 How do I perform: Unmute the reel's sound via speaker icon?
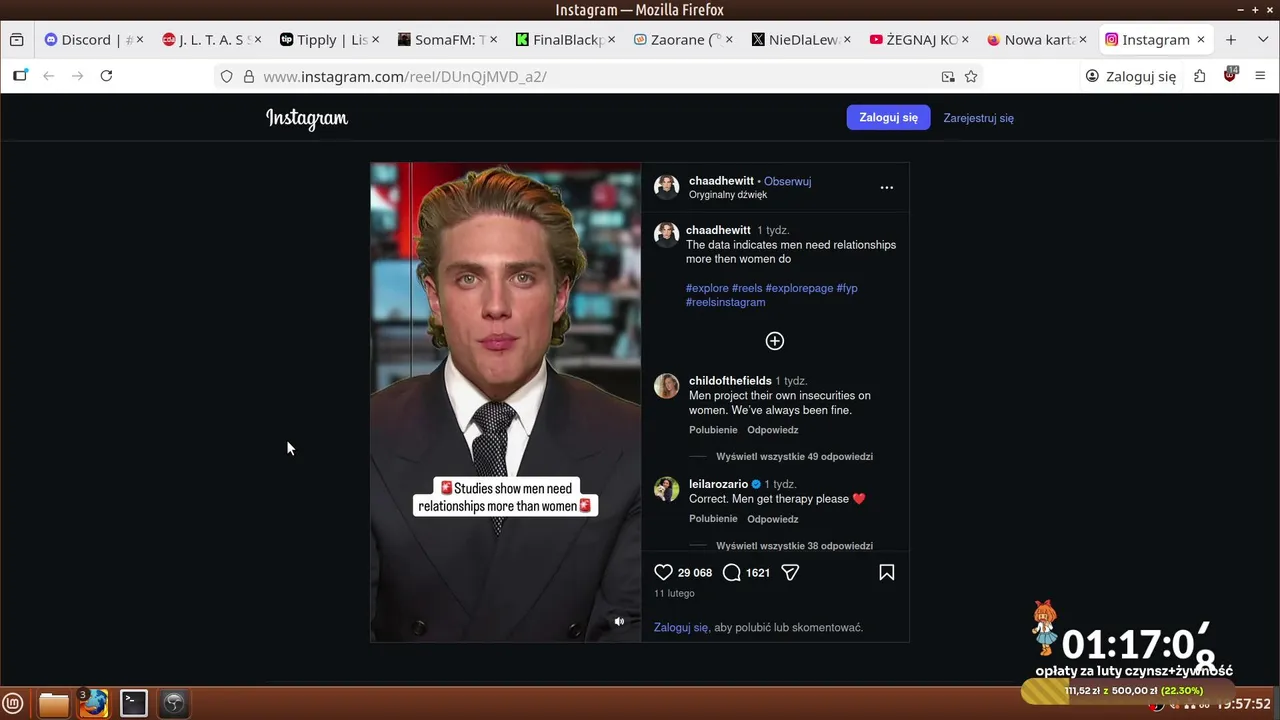(619, 621)
